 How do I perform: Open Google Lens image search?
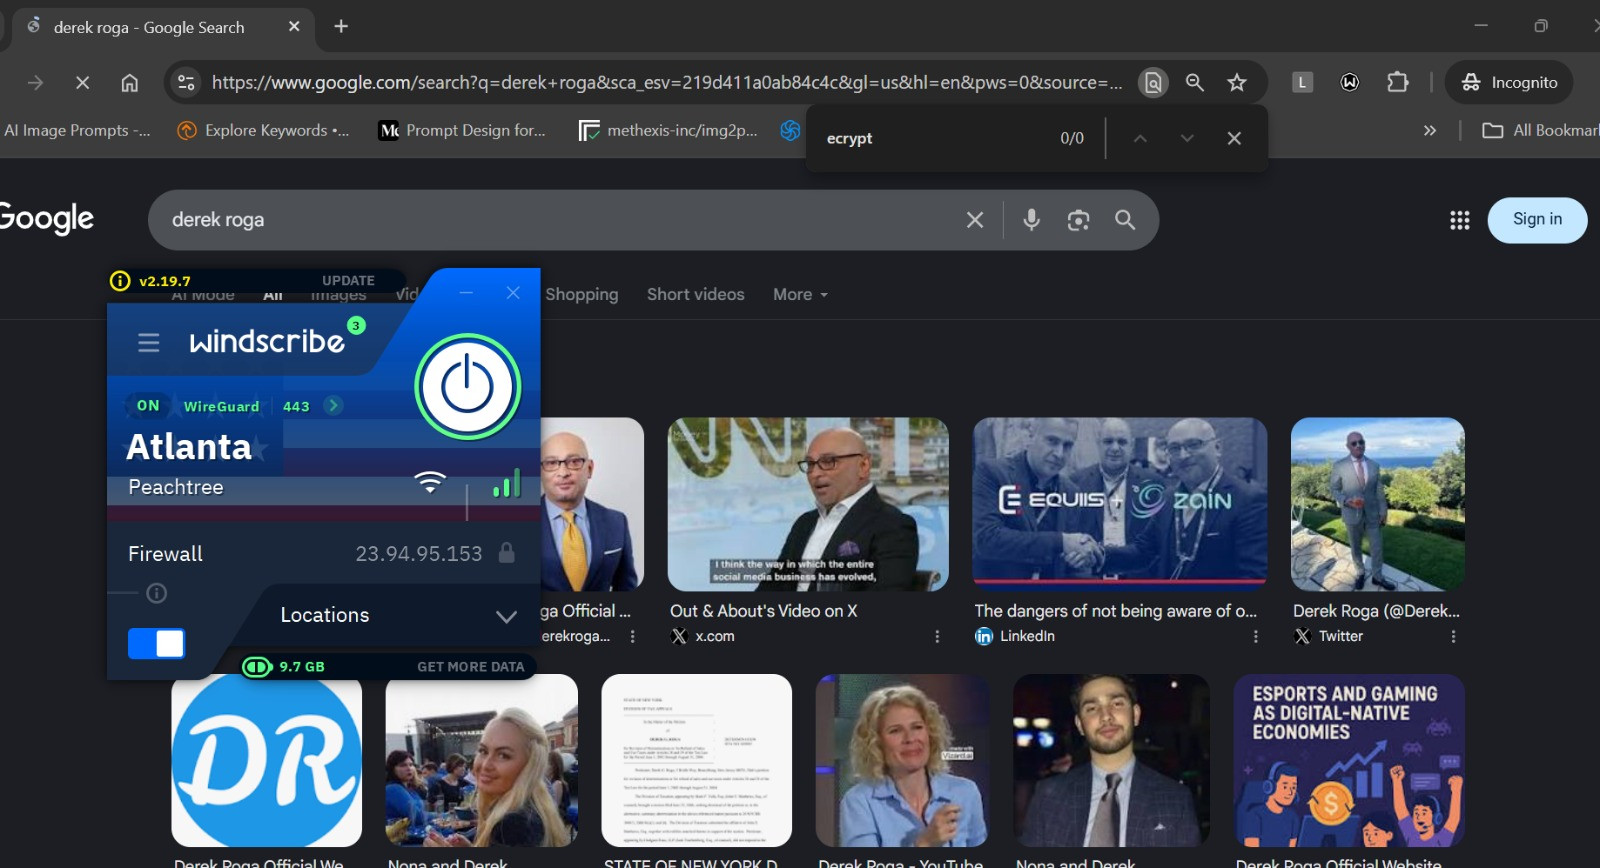click(1078, 220)
